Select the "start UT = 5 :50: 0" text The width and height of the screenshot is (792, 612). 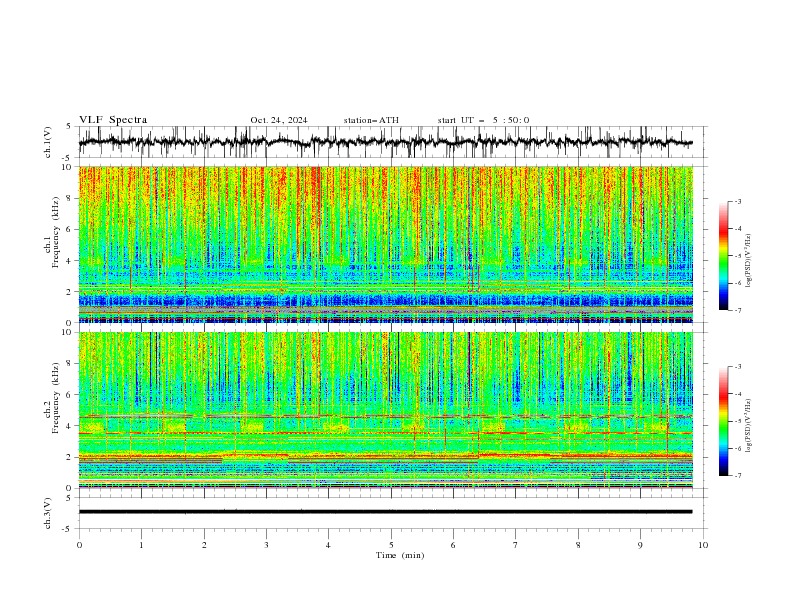[x=483, y=120]
